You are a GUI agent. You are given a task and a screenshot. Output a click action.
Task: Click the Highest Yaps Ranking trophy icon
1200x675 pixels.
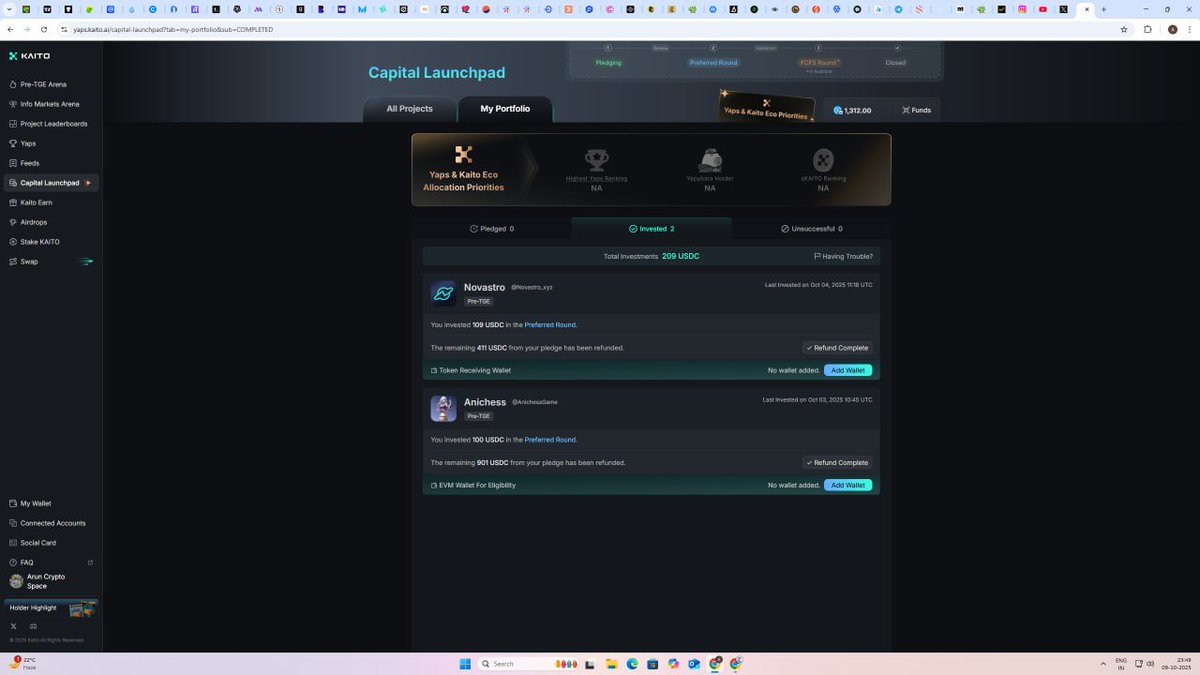(x=597, y=159)
